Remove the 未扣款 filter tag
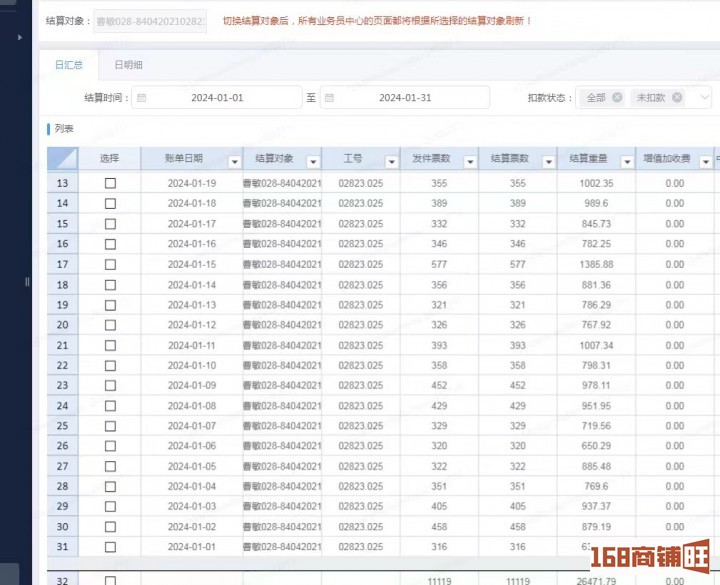Screen dimensions: 720x585 (677, 98)
